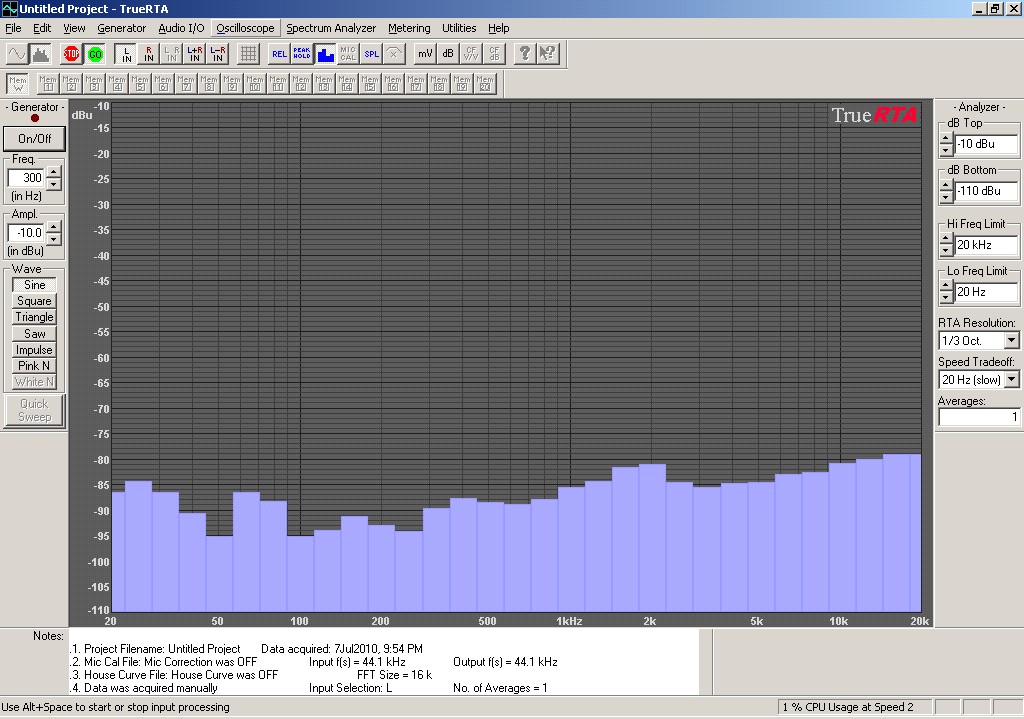Select the L+R IN input button

194,54
